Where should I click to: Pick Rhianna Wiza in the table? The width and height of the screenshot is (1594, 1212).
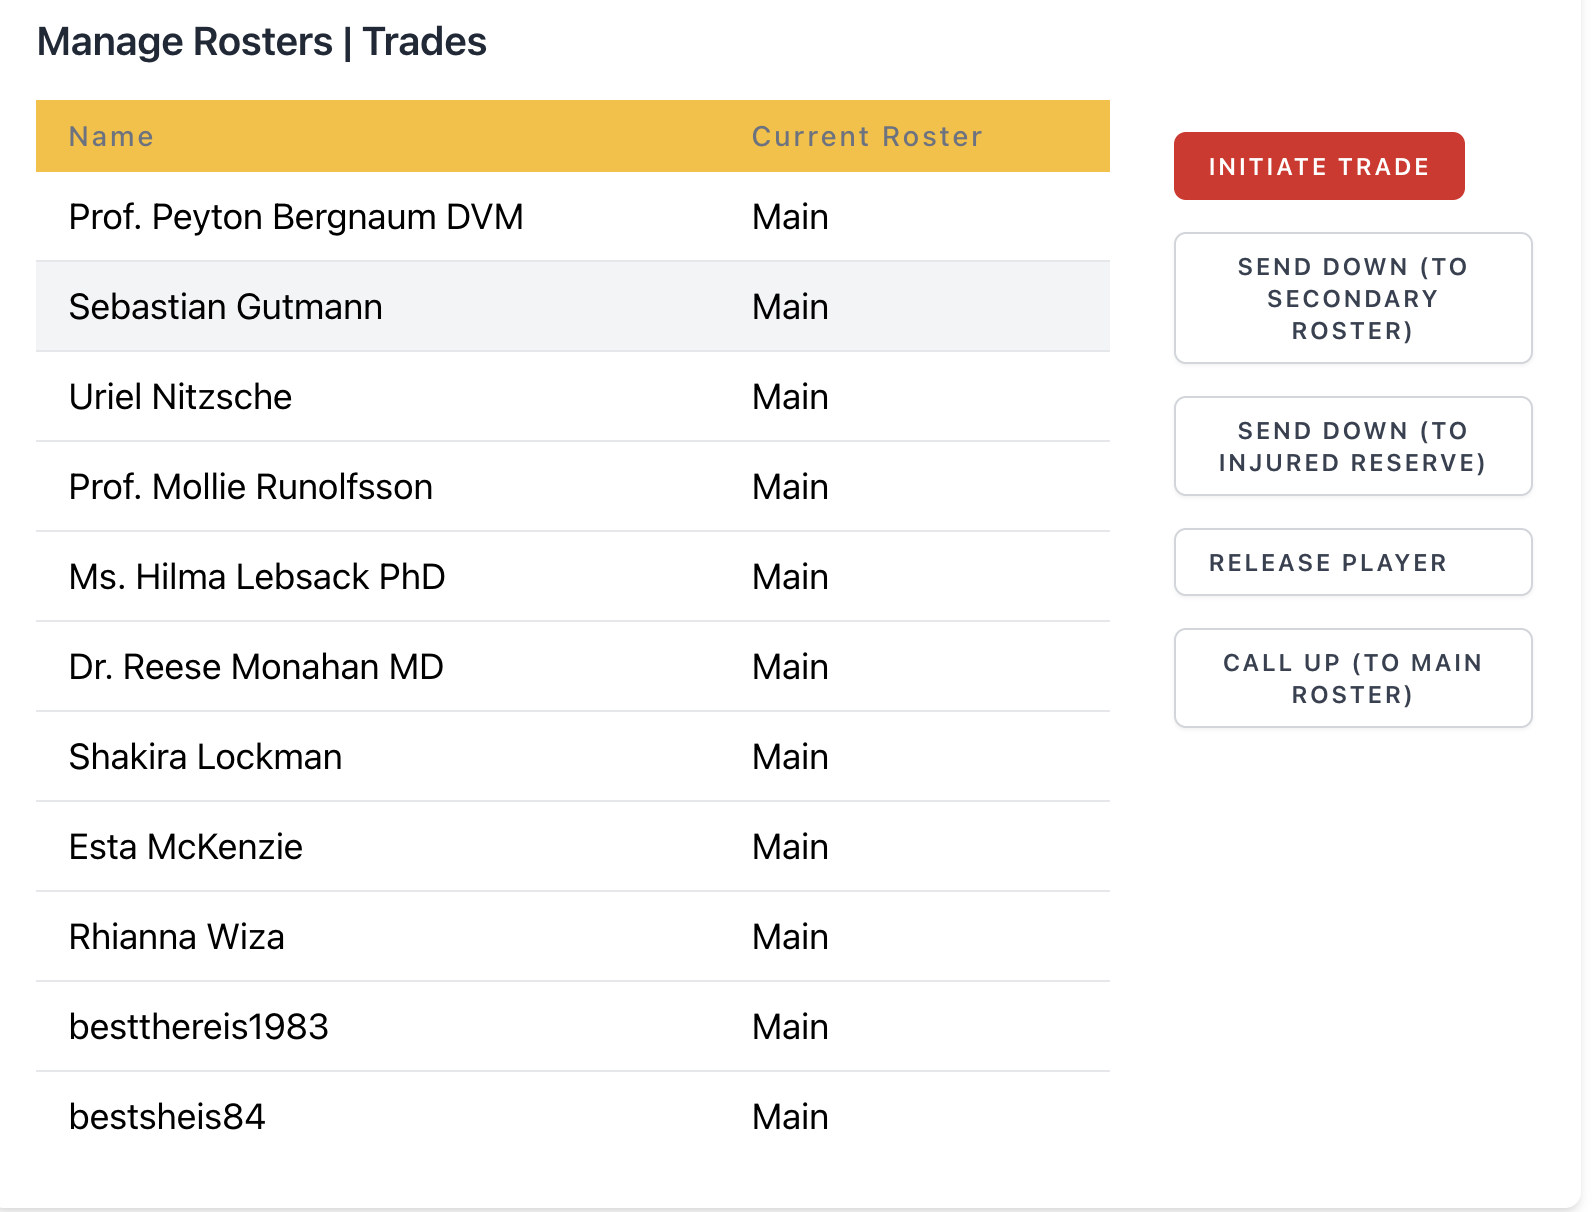pyautogui.click(x=177, y=937)
